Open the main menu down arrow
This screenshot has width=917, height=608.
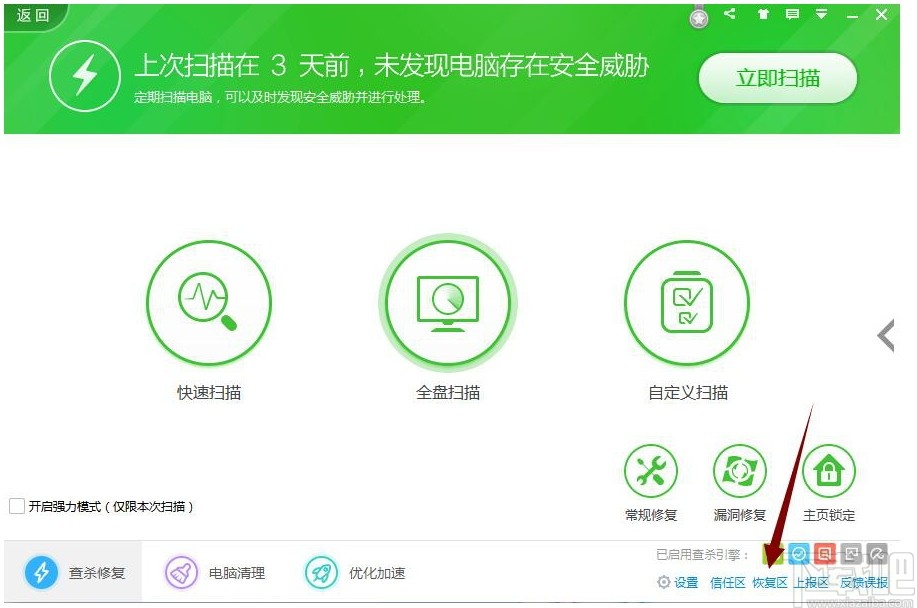(822, 14)
